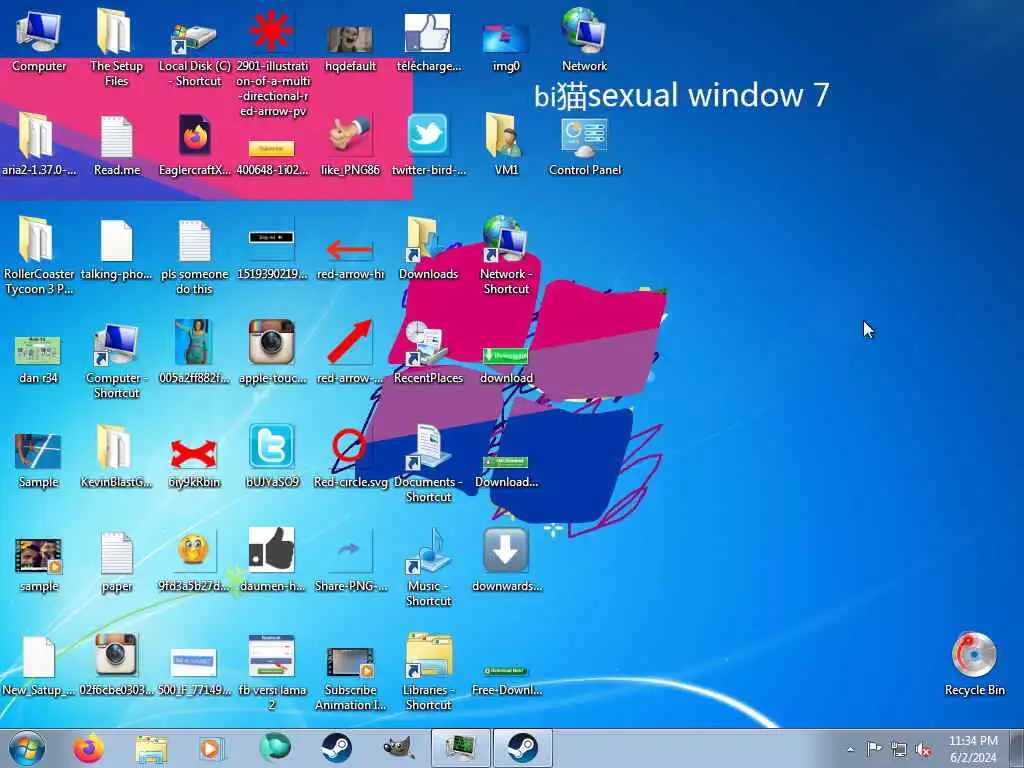Launch Firefox from the taskbar
Viewport: 1024px width, 768px height.
[89, 748]
